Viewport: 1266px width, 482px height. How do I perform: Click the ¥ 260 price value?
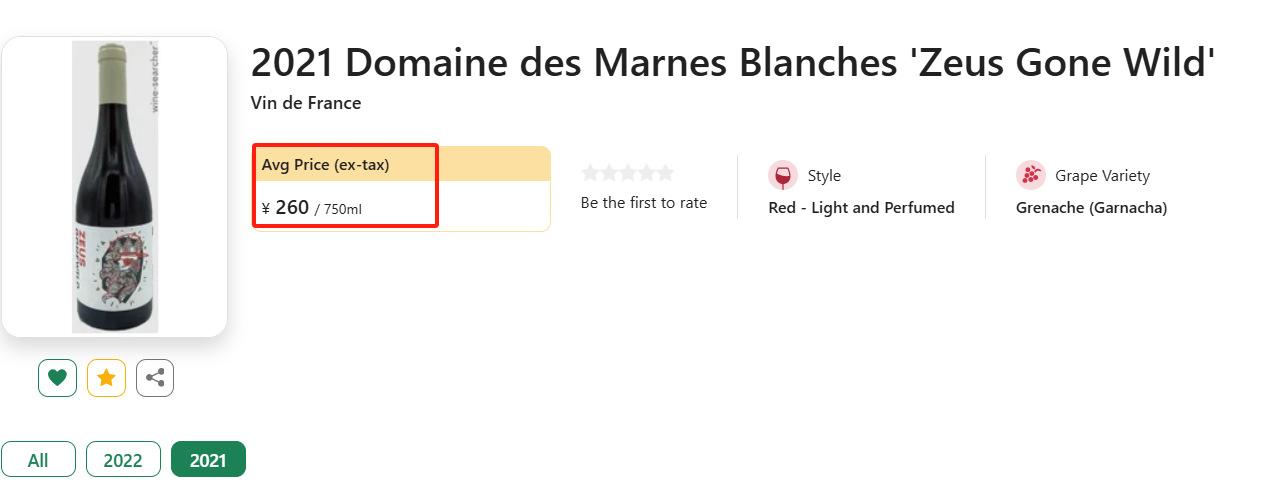click(292, 208)
